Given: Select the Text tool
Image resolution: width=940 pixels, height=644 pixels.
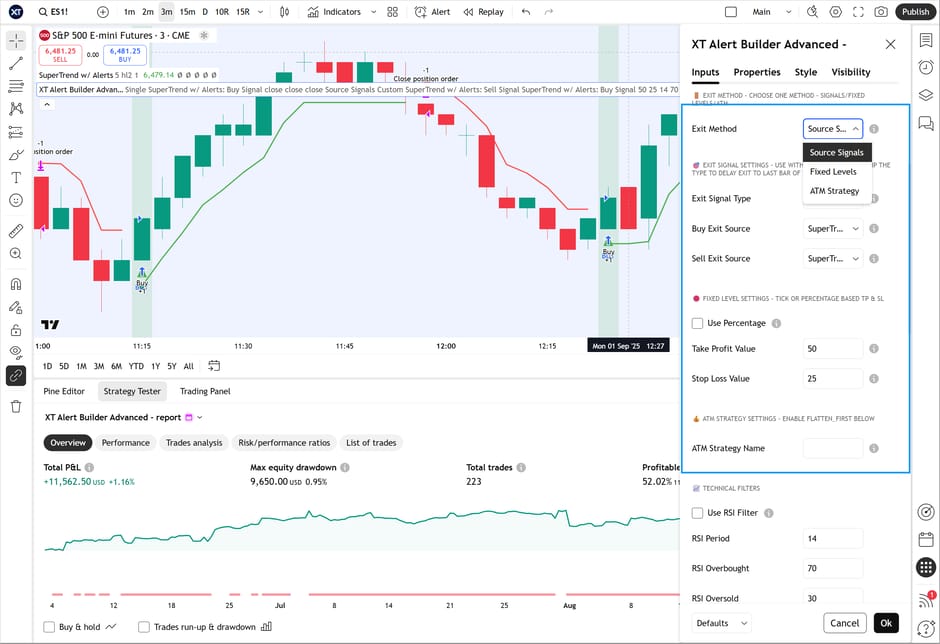Looking at the screenshot, I should pyautogui.click(x=16, y=177).
